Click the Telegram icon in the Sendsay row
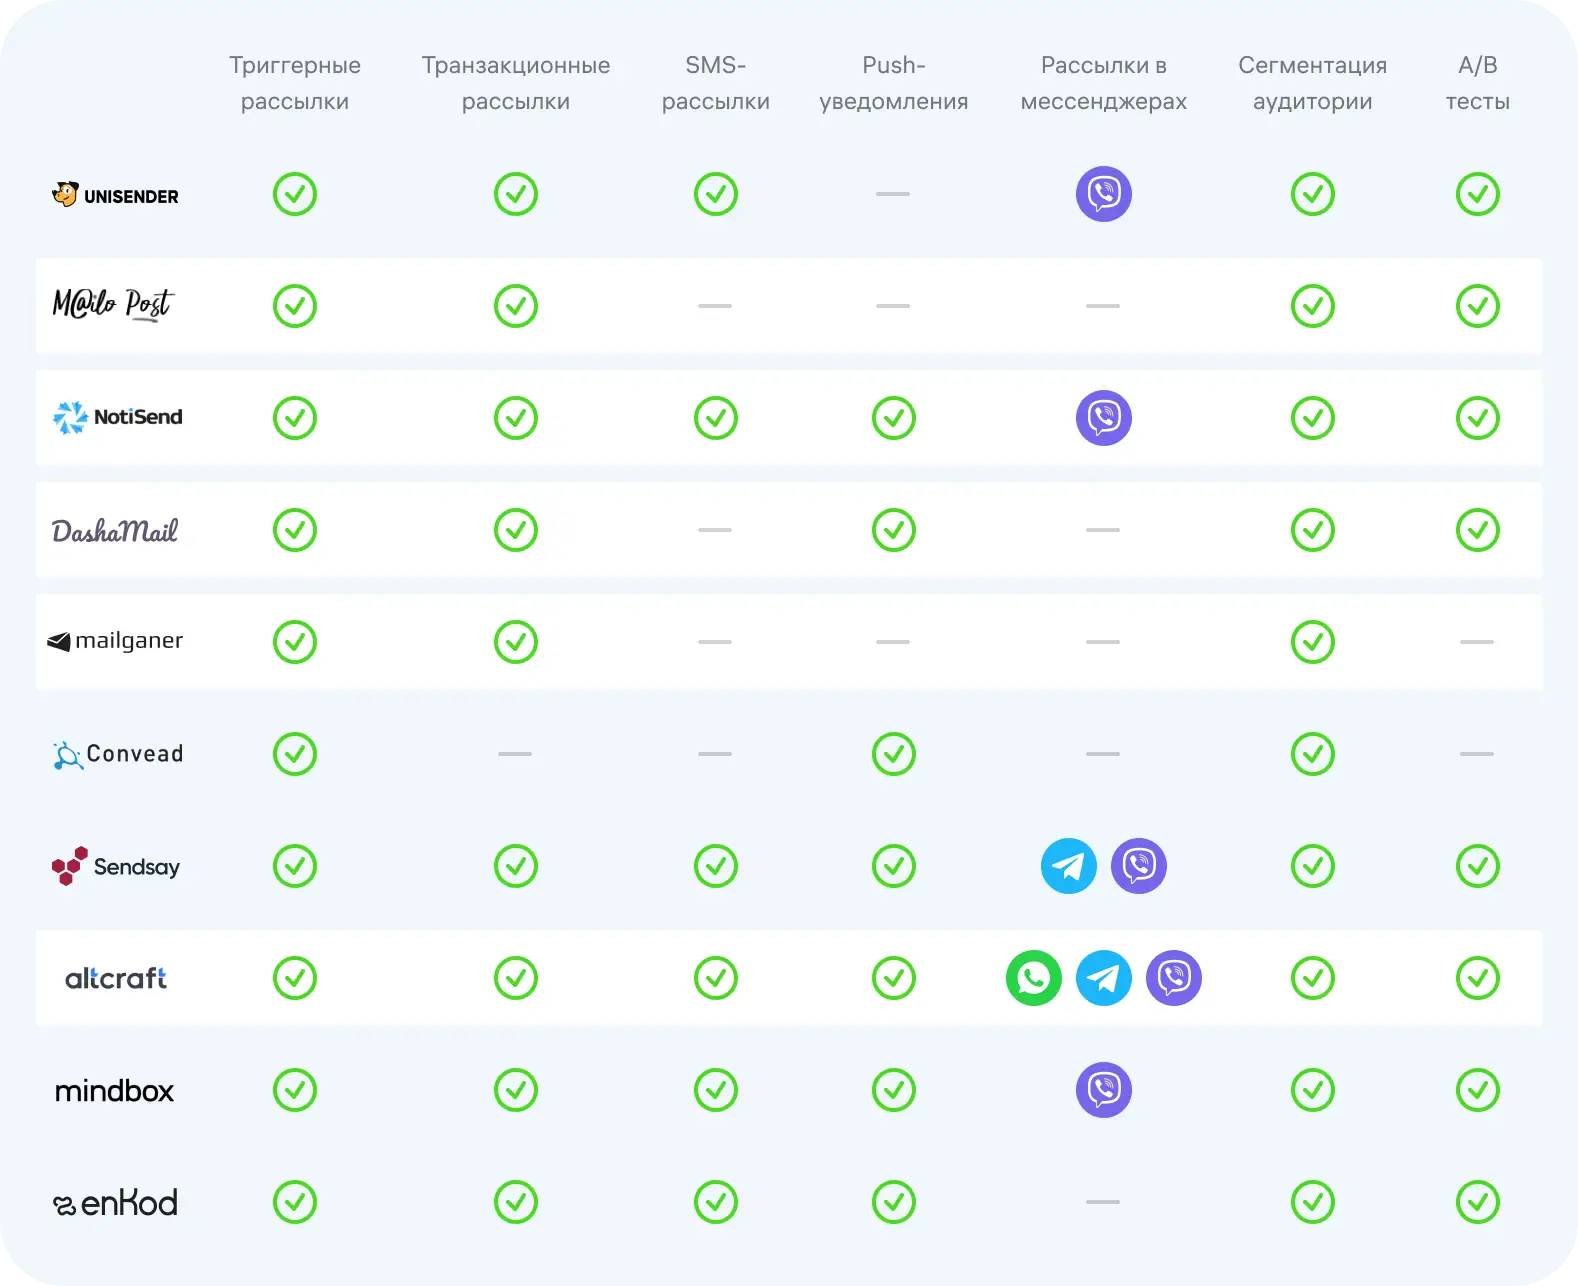 point(1068,866)
